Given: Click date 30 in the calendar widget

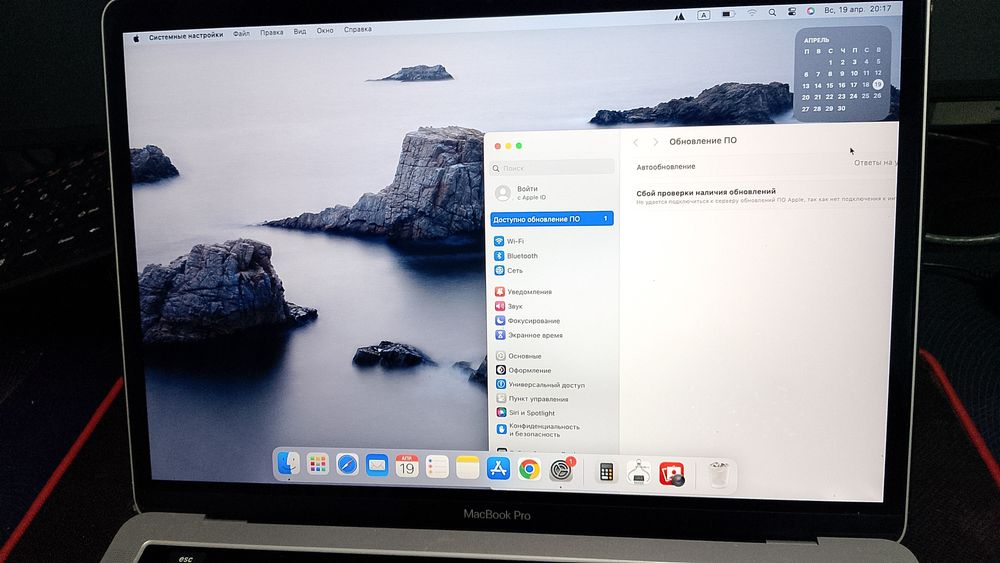Looking at the screenshot, I should tap(841, 108).
